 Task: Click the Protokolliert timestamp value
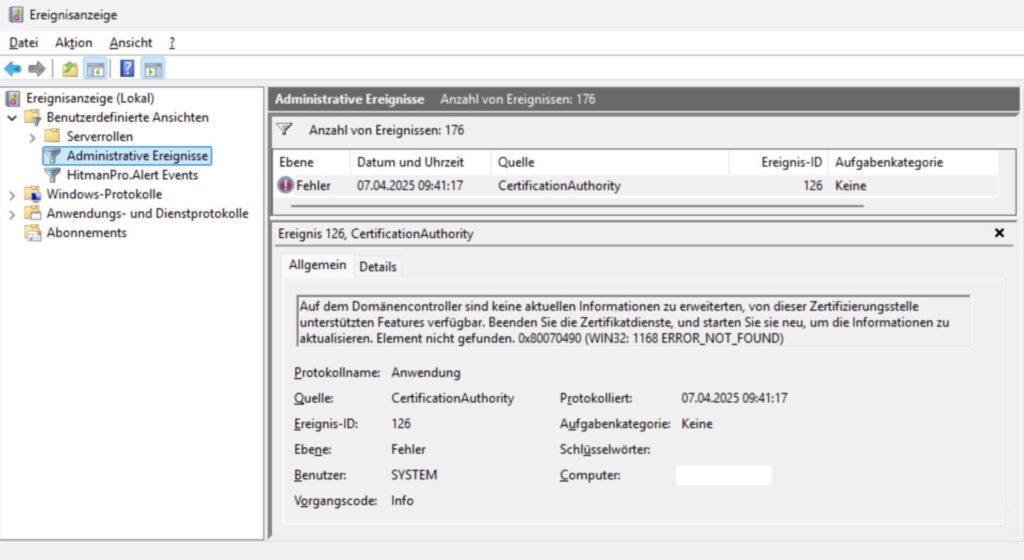[734, 398]
